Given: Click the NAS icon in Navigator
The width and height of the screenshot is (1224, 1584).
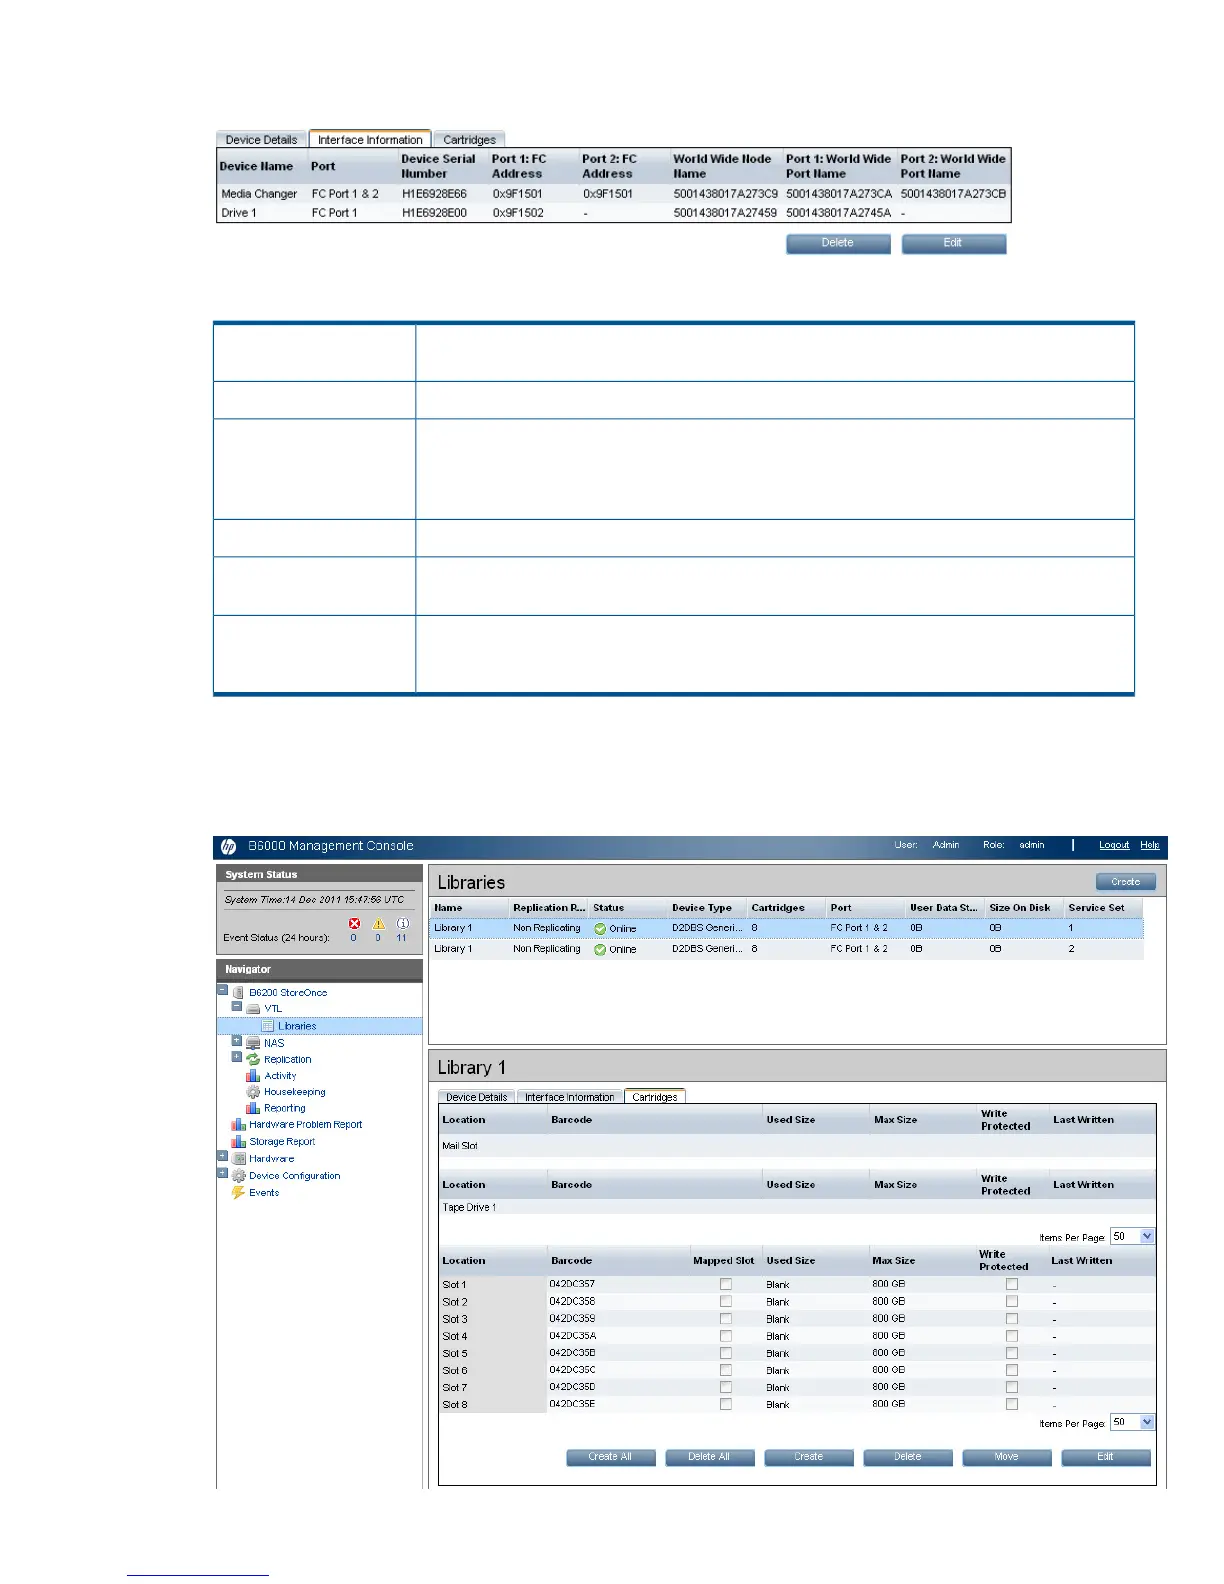Looking at the screenshot, I should point(253,1042).
